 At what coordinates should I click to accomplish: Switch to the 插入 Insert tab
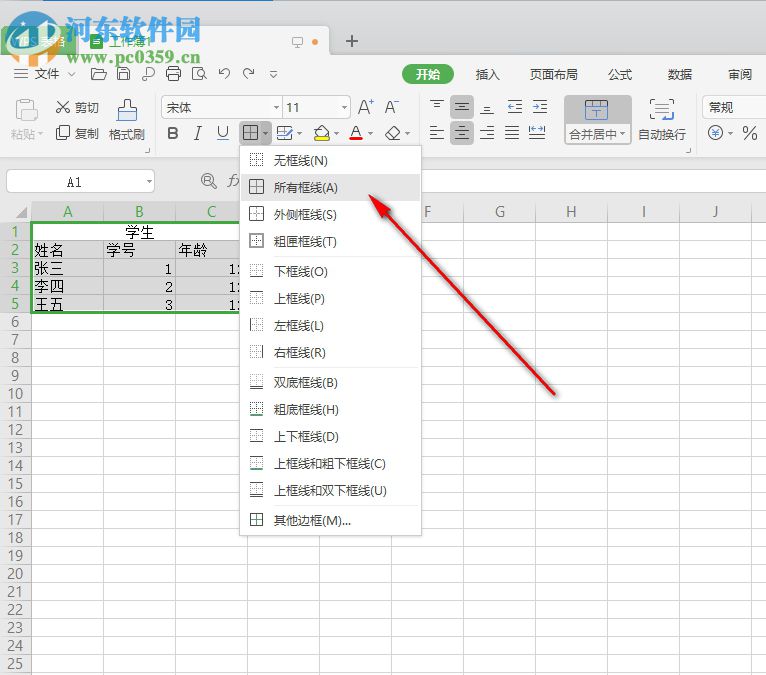488,74
